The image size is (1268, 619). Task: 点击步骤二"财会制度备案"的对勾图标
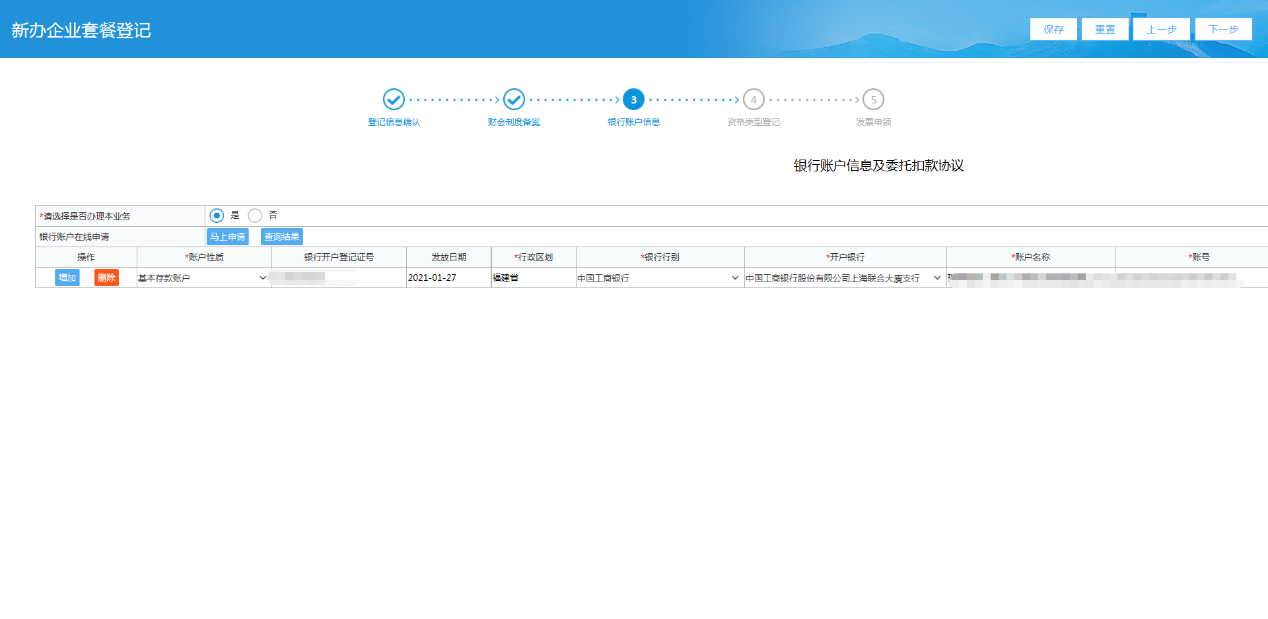click(514, 100)
